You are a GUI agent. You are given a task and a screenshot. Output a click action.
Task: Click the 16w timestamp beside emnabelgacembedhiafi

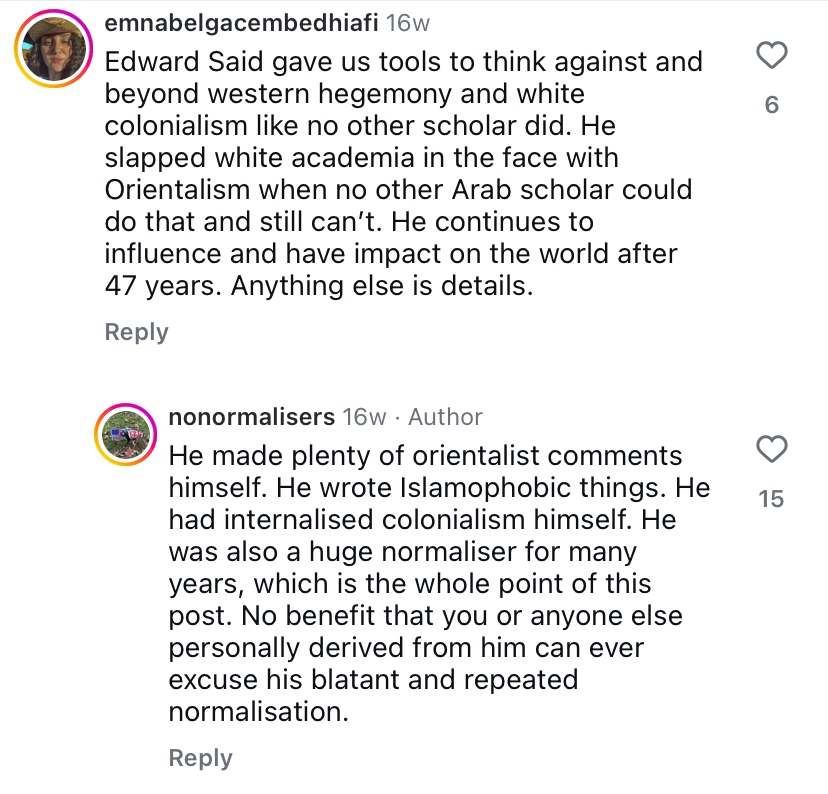point(408,22)
